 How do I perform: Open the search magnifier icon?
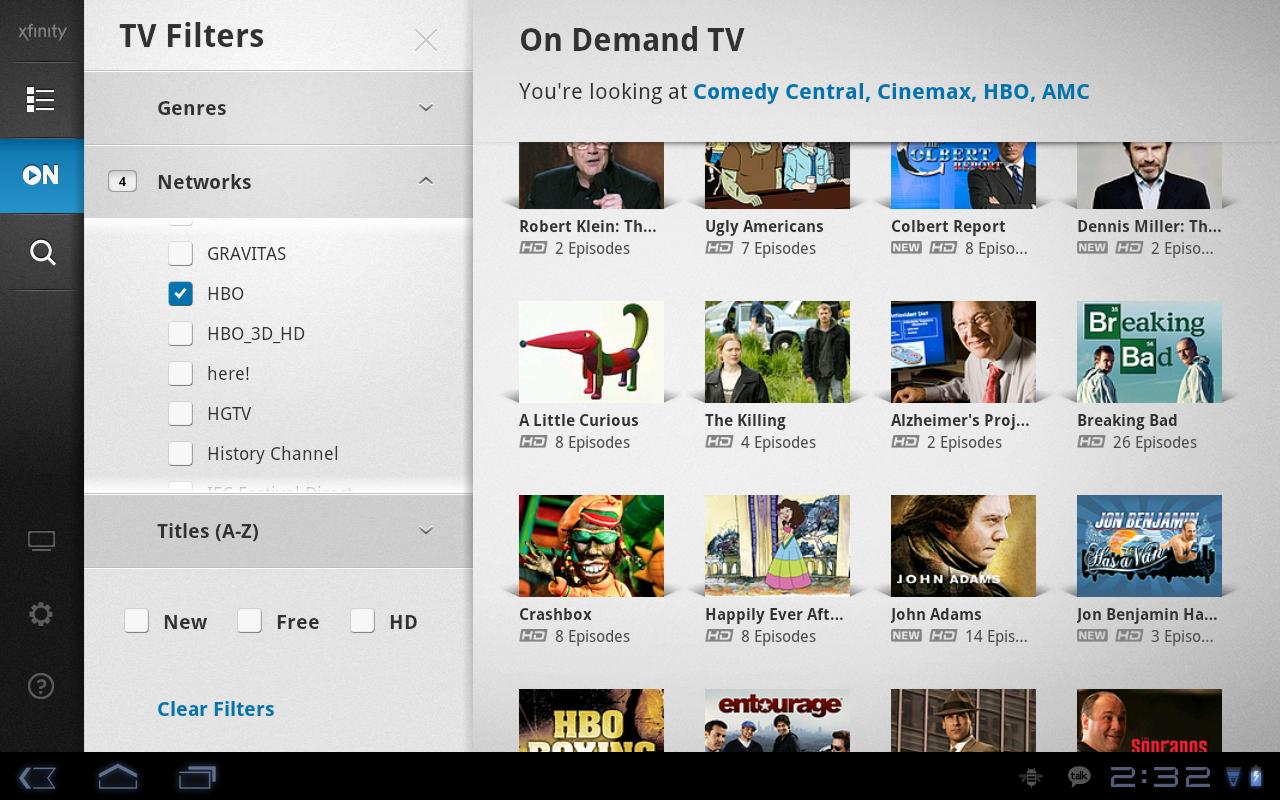pyautogui.click(x=42, y=252)
